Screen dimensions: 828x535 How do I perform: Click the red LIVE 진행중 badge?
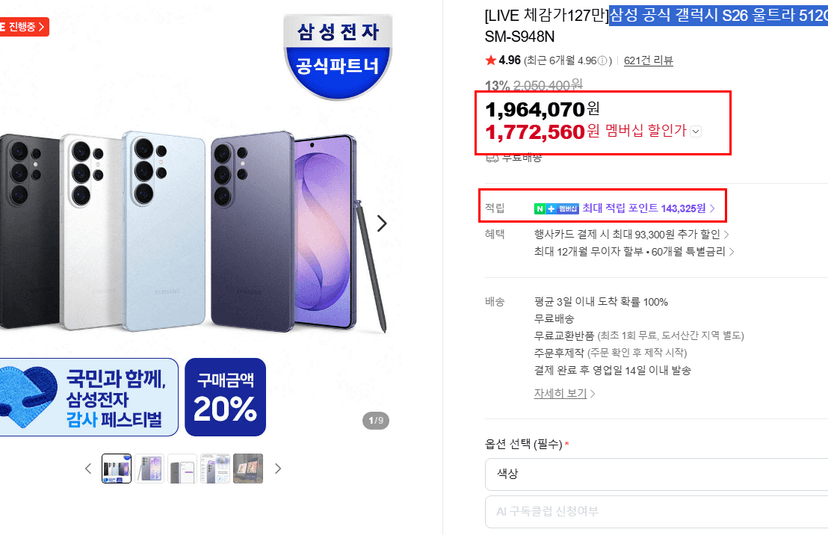point(23,26)
